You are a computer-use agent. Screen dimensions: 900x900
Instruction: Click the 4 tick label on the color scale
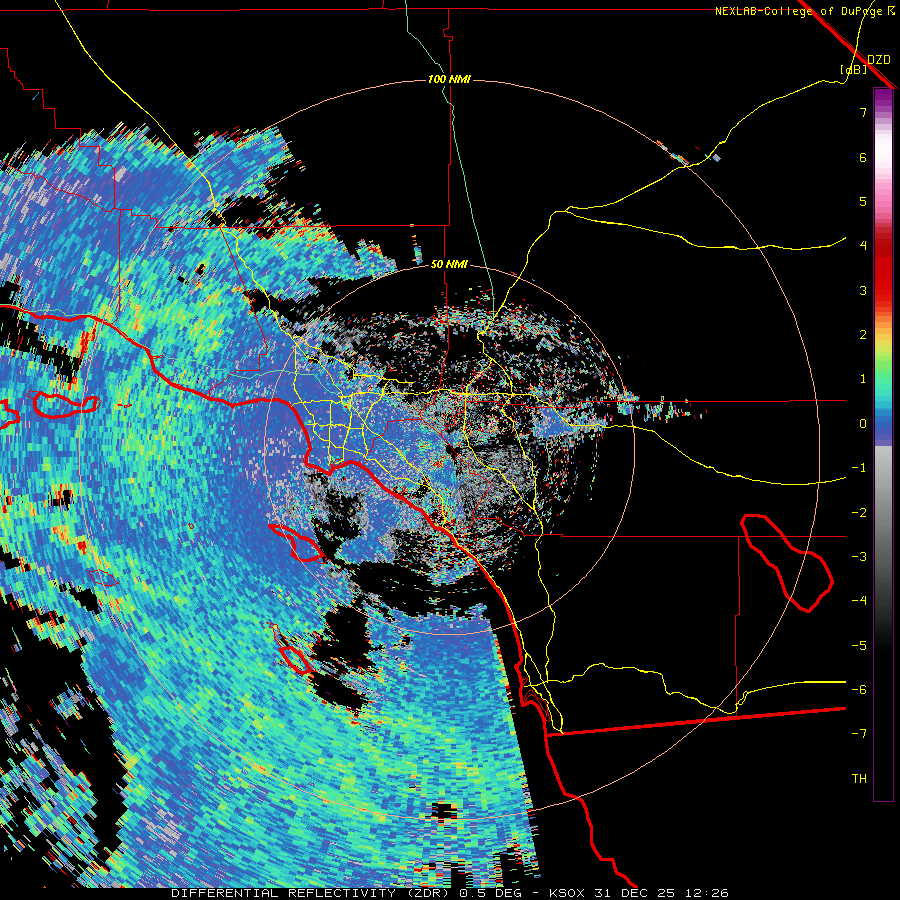(863, 246)
